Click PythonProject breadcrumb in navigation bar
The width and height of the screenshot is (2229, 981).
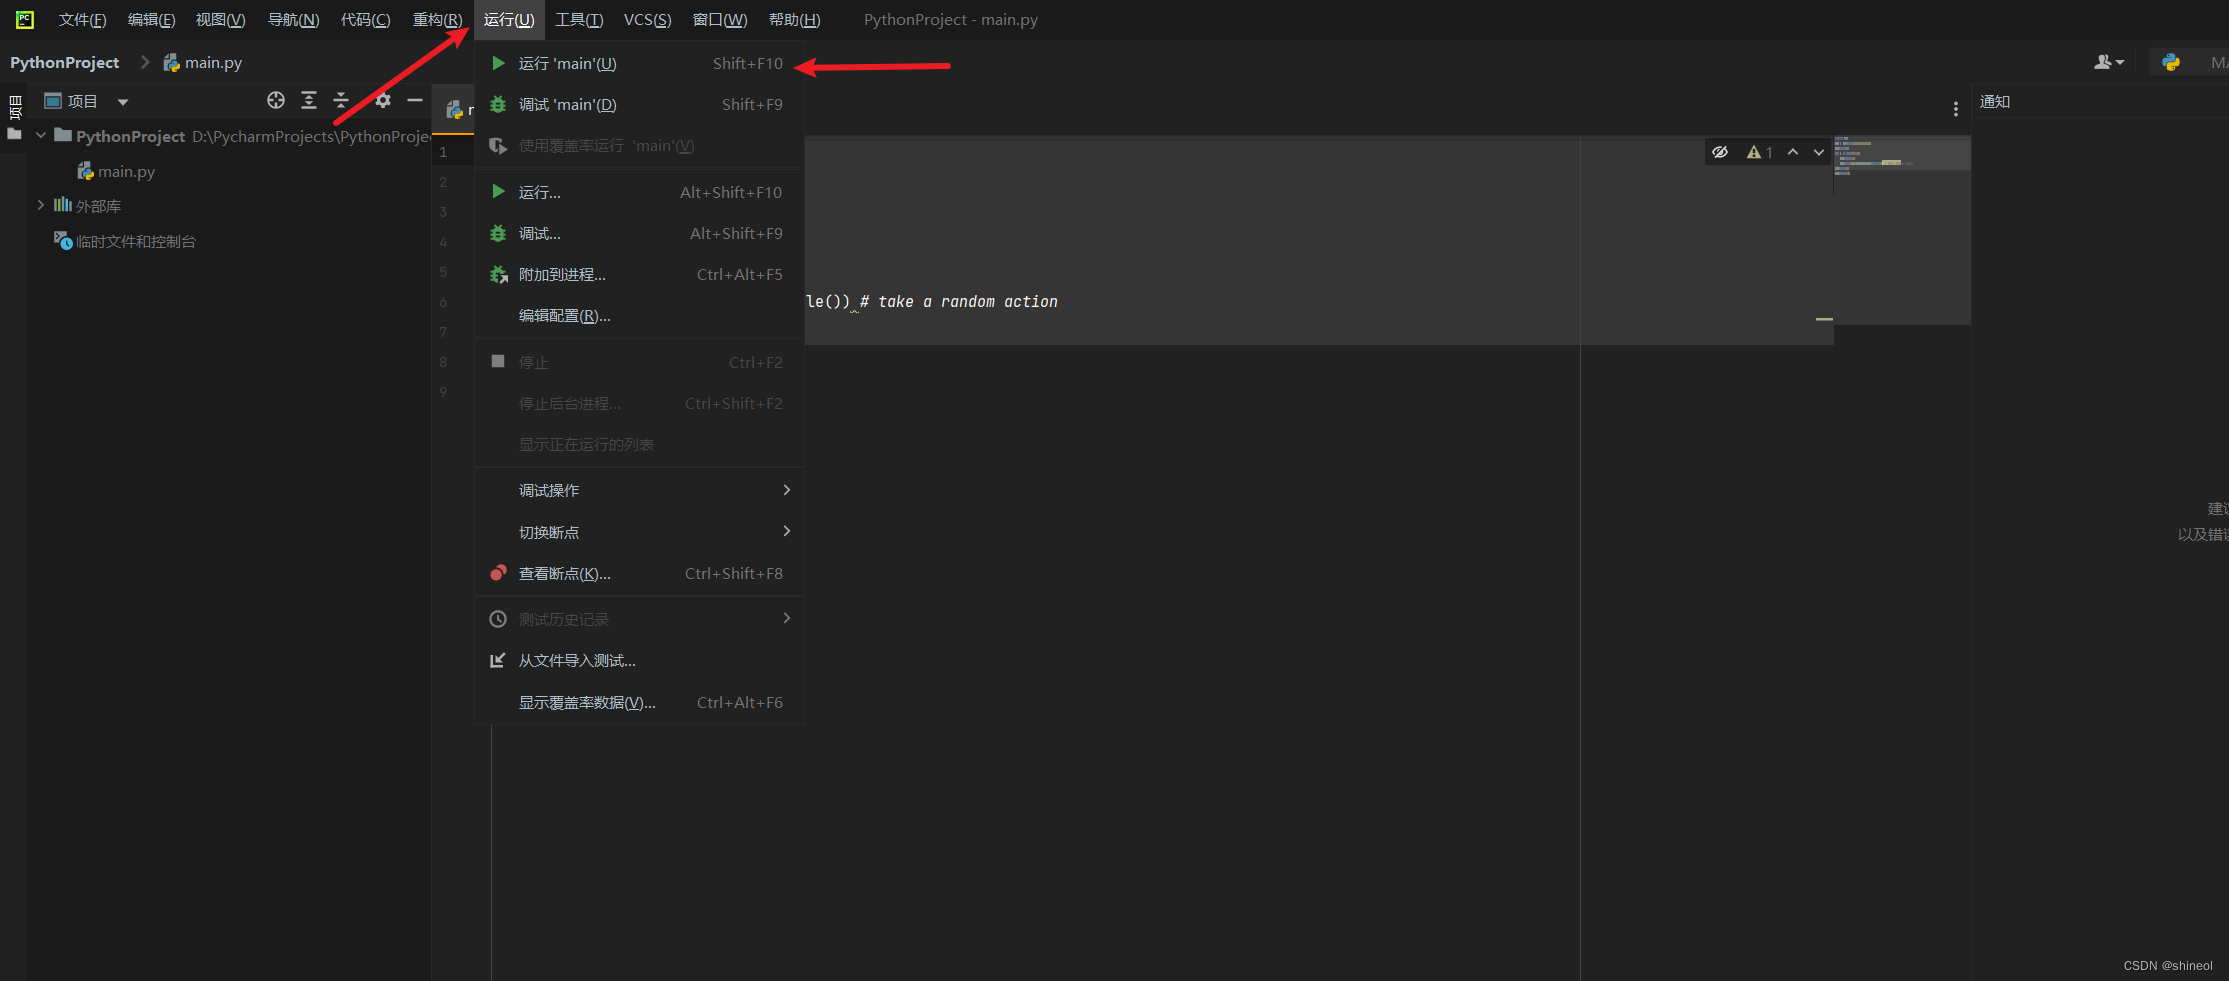coord(64,62)
